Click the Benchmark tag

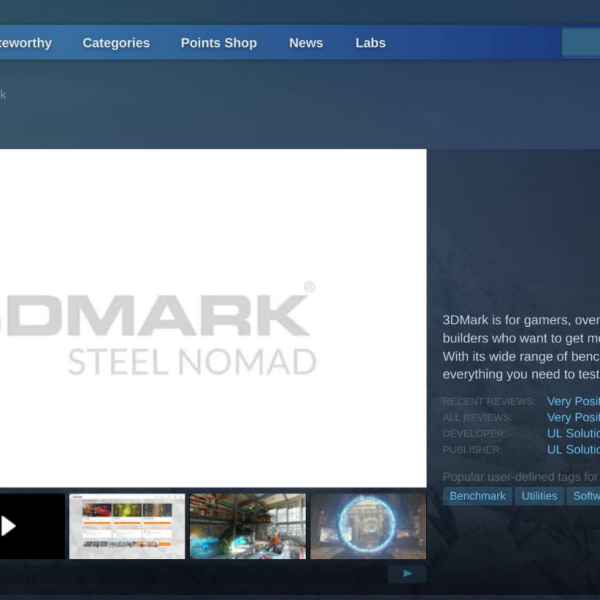click(477, 496)
